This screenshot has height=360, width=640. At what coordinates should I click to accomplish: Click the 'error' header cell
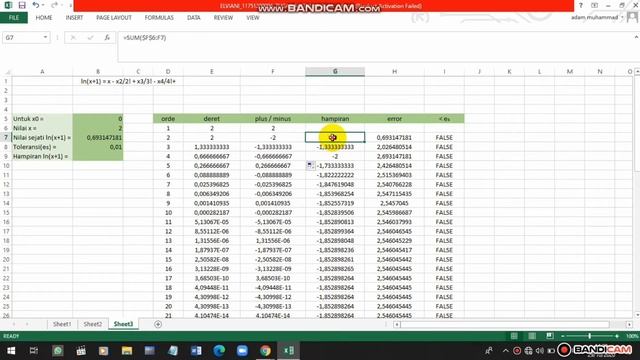pyautogui.click(x=394, y=119)
